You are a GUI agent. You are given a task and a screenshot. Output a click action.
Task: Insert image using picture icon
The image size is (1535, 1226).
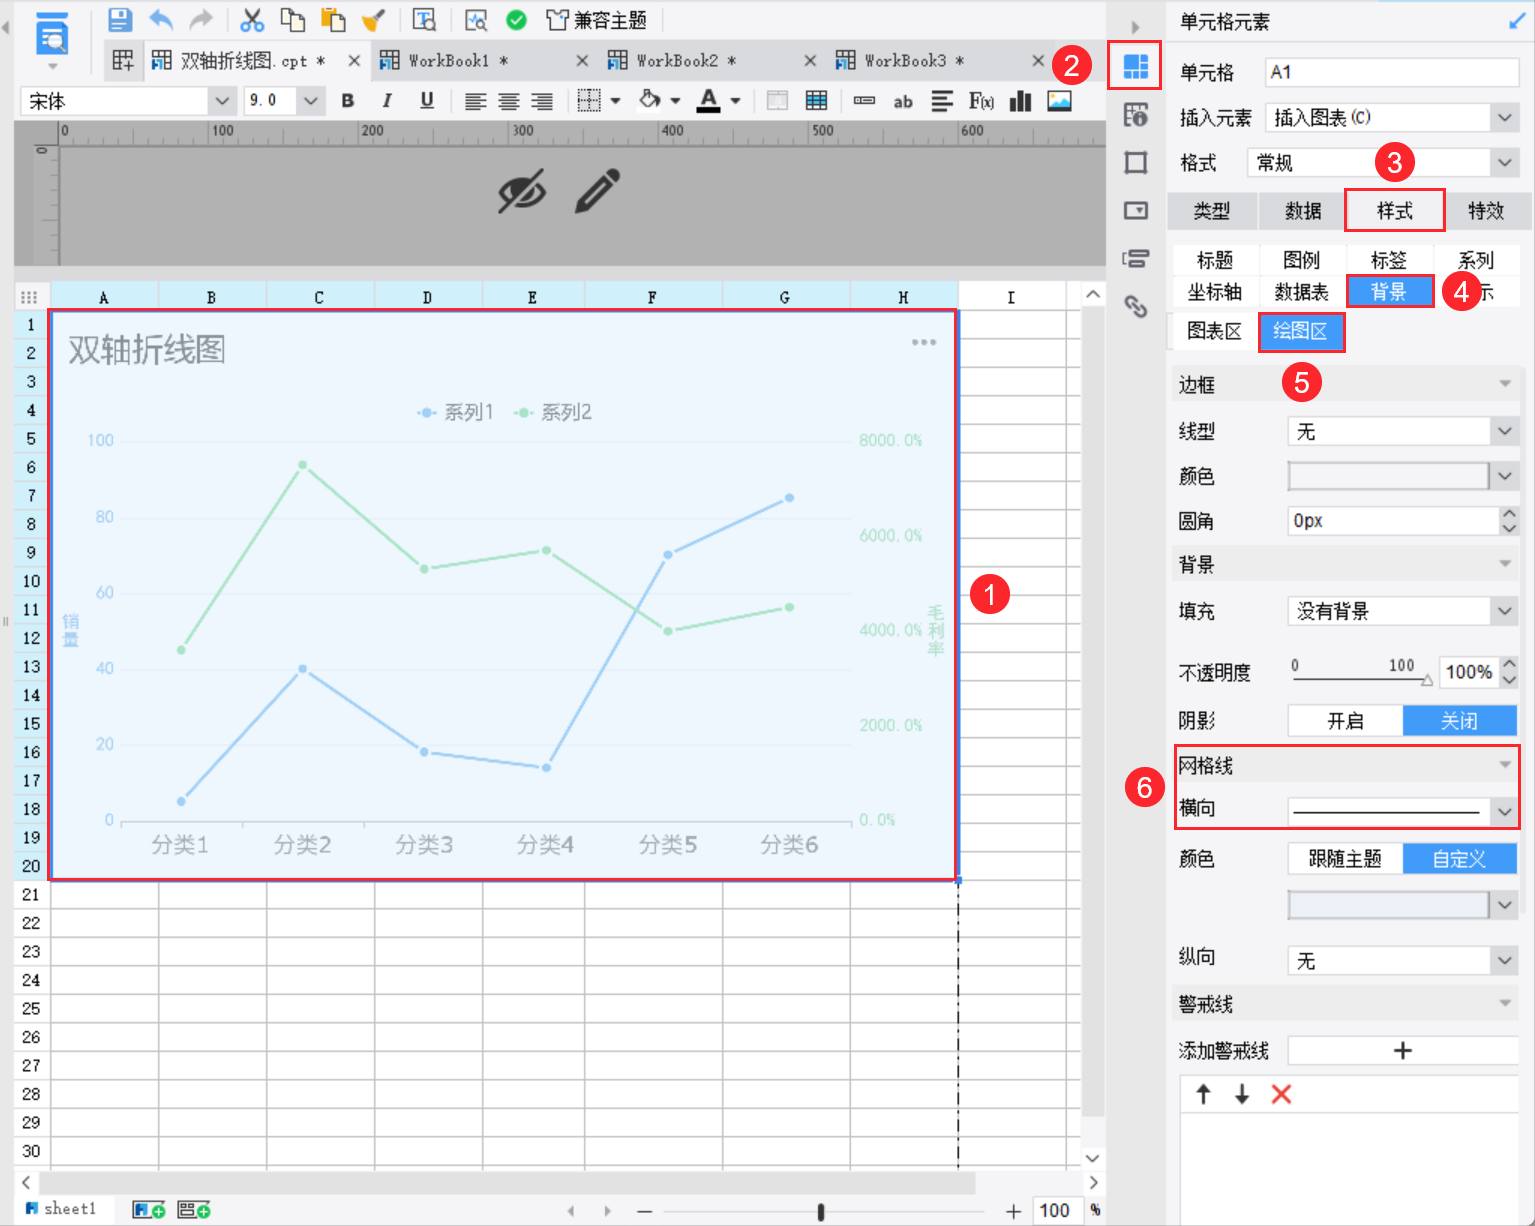tap(1060, 101)
